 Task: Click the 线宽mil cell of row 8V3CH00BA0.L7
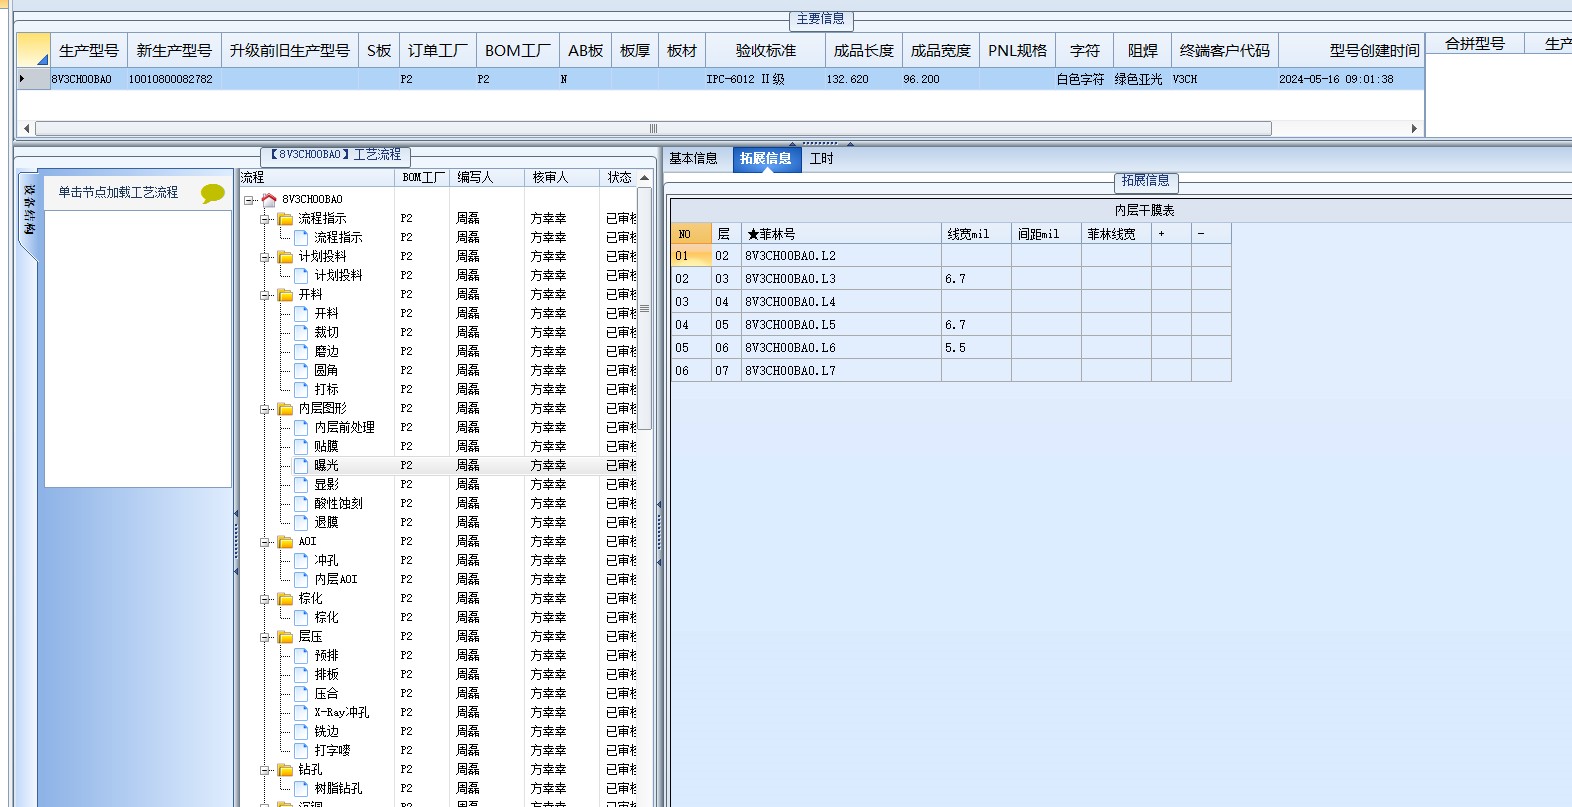click(976, 371)
